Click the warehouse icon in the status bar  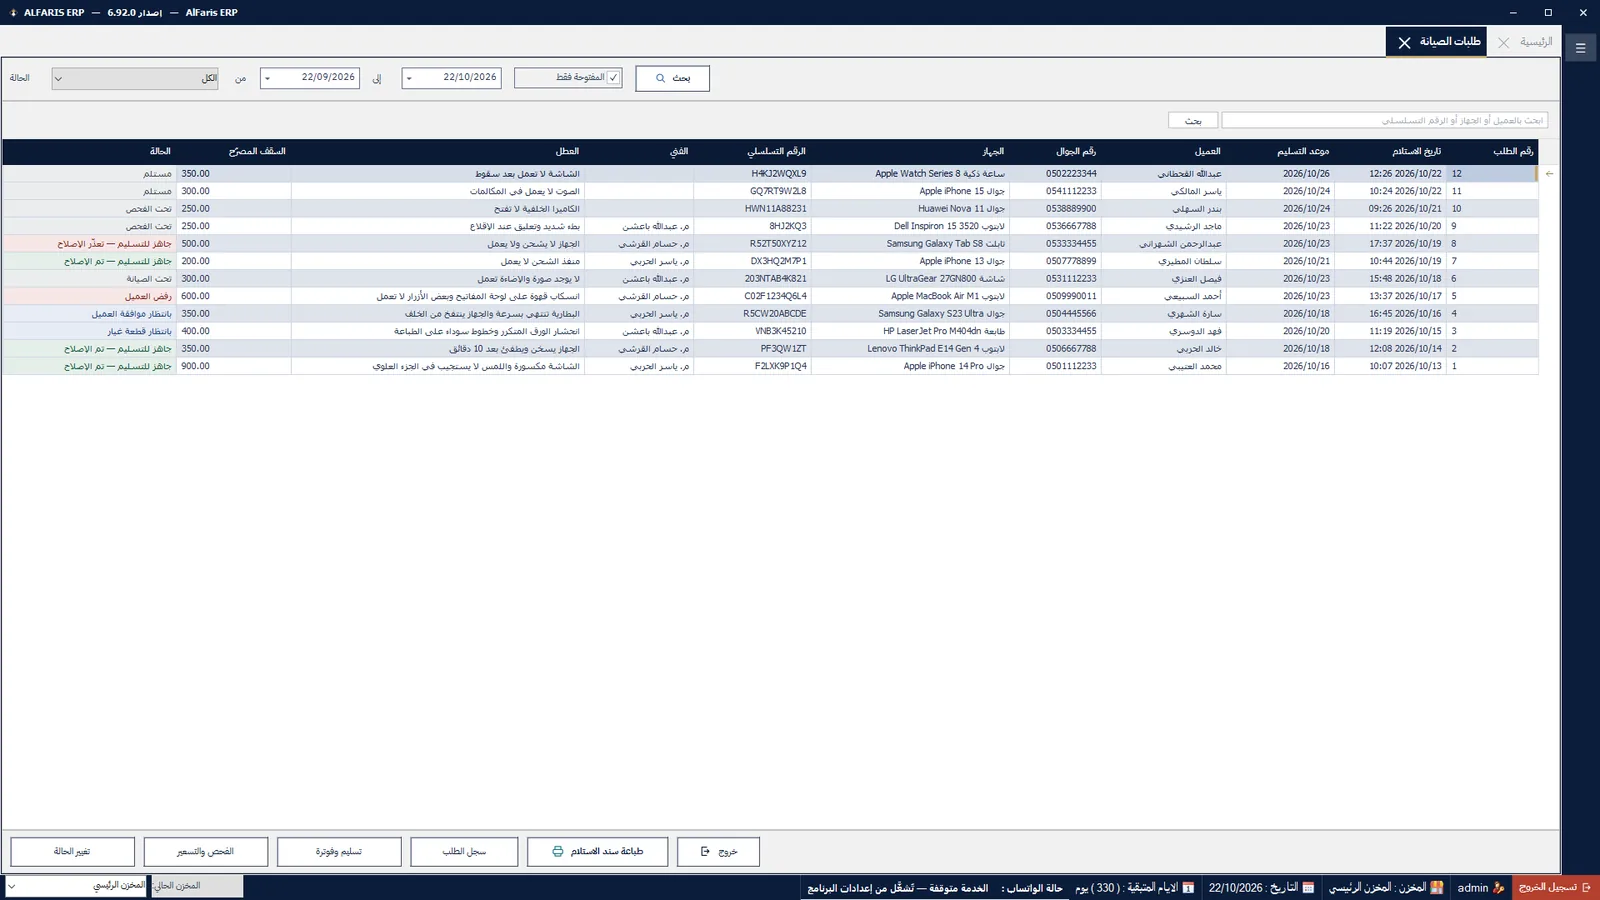point(1437,887)
